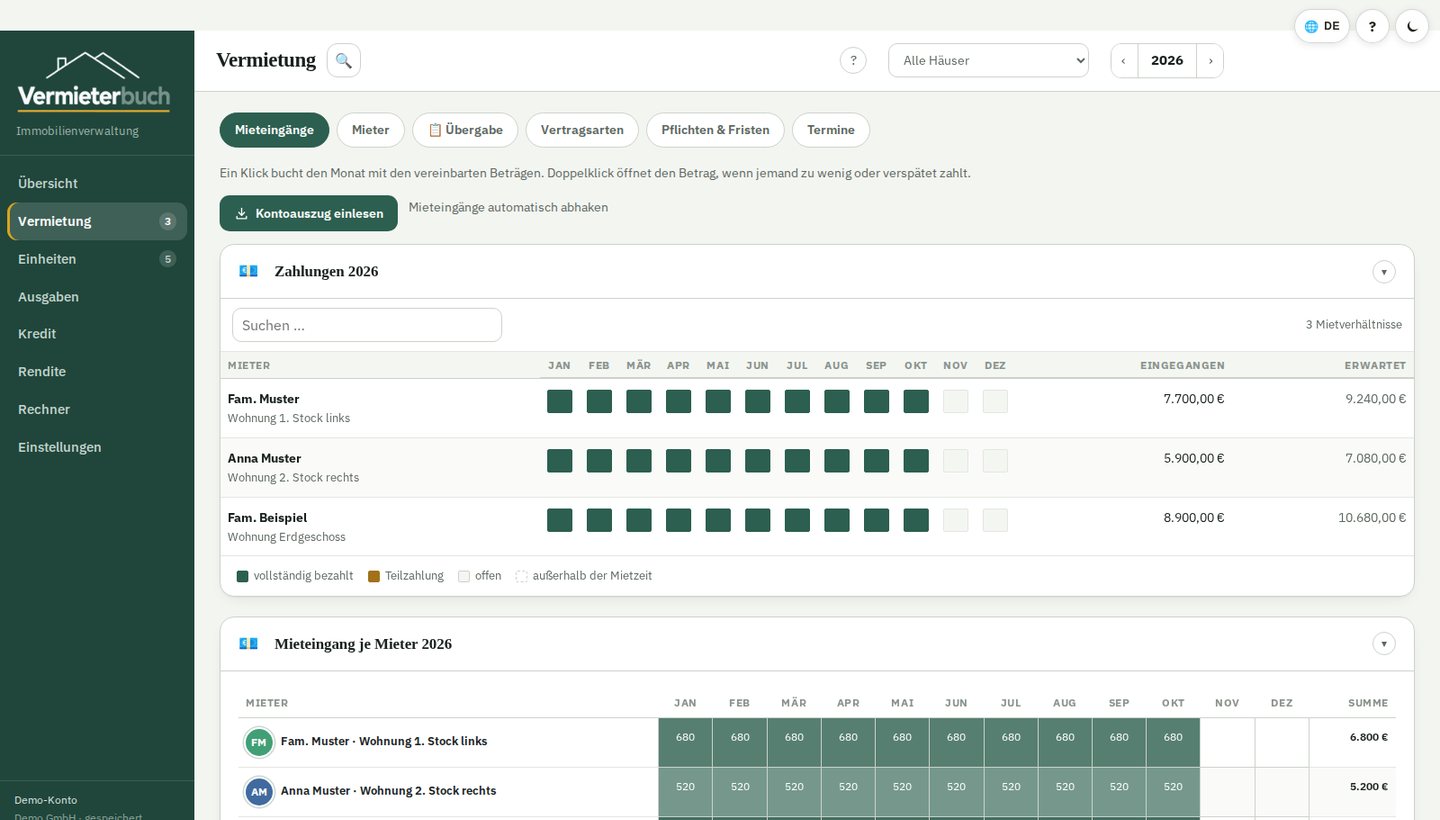Open Ausgaben in the sidebar
Screen dimensions: 1440x820
97,297
